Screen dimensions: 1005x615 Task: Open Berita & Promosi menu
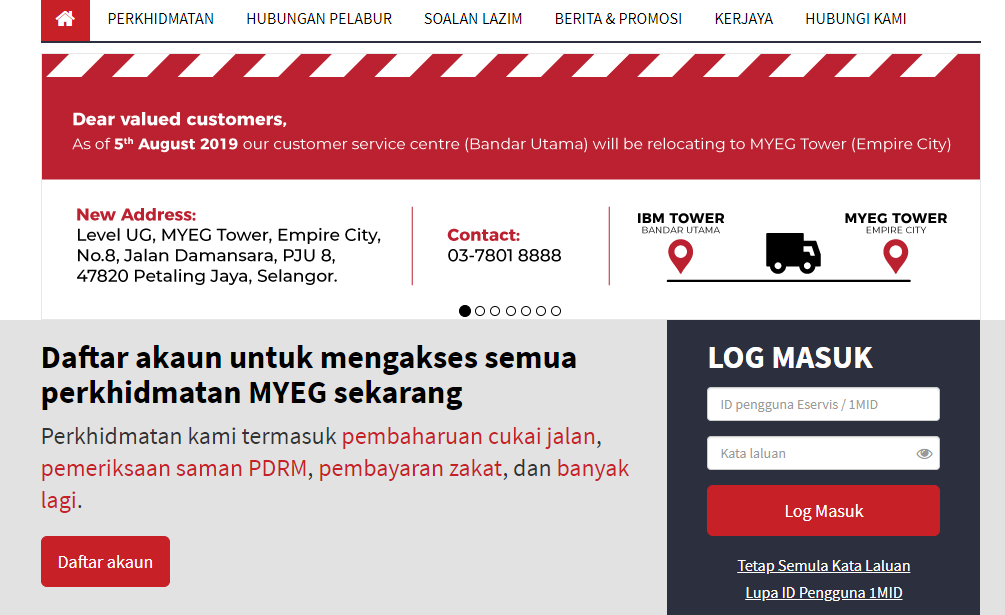click(618, 19)
